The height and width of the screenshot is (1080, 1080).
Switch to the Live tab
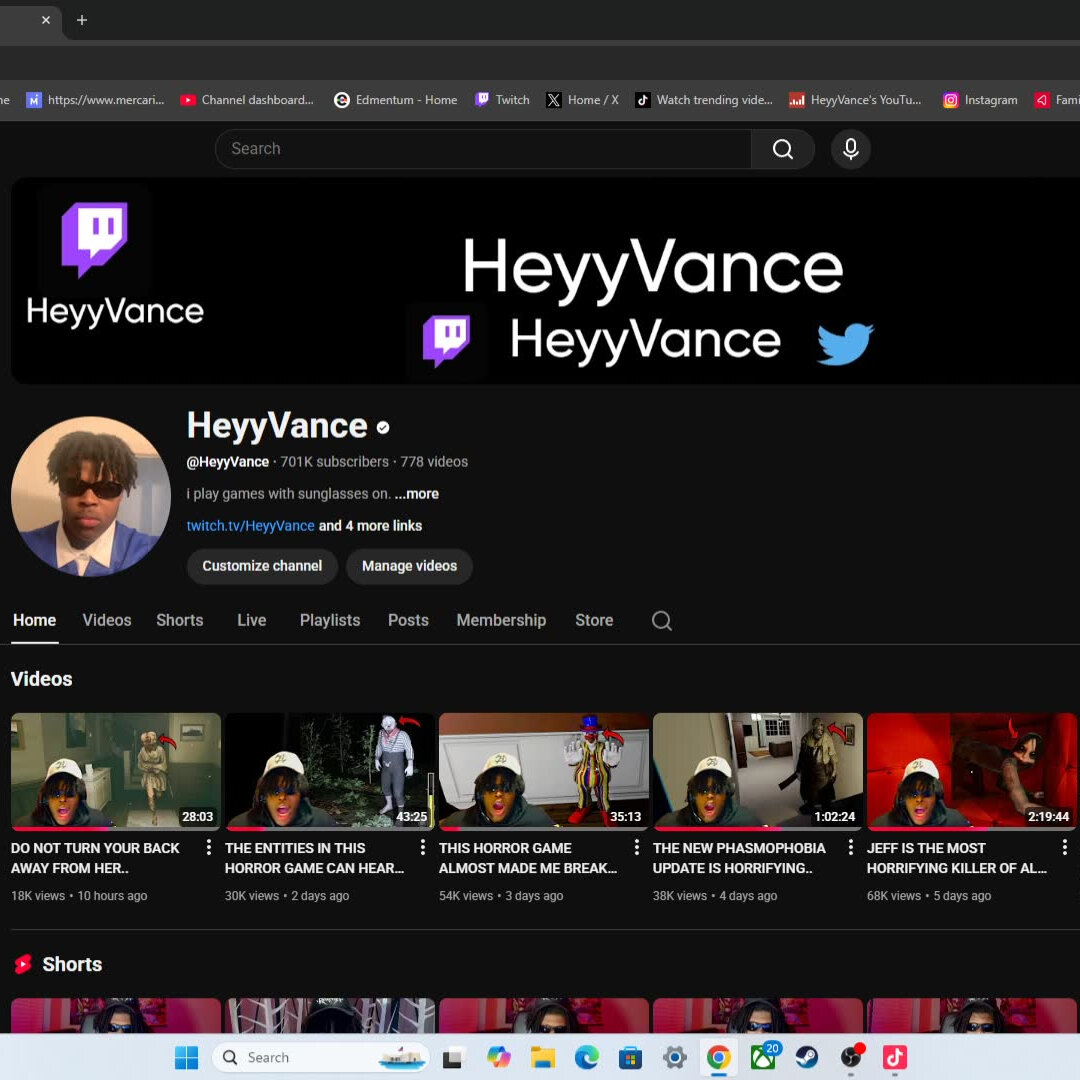(x=251, y=620)
